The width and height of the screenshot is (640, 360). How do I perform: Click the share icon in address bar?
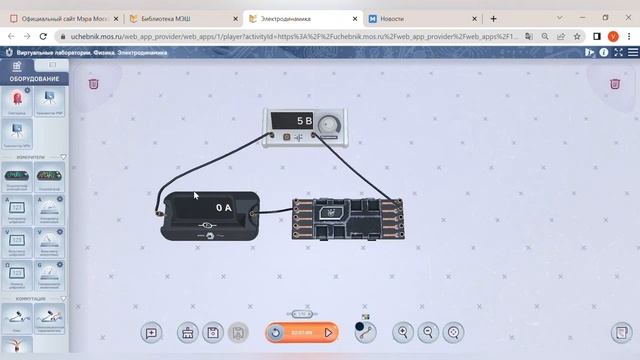click(561, 36)
